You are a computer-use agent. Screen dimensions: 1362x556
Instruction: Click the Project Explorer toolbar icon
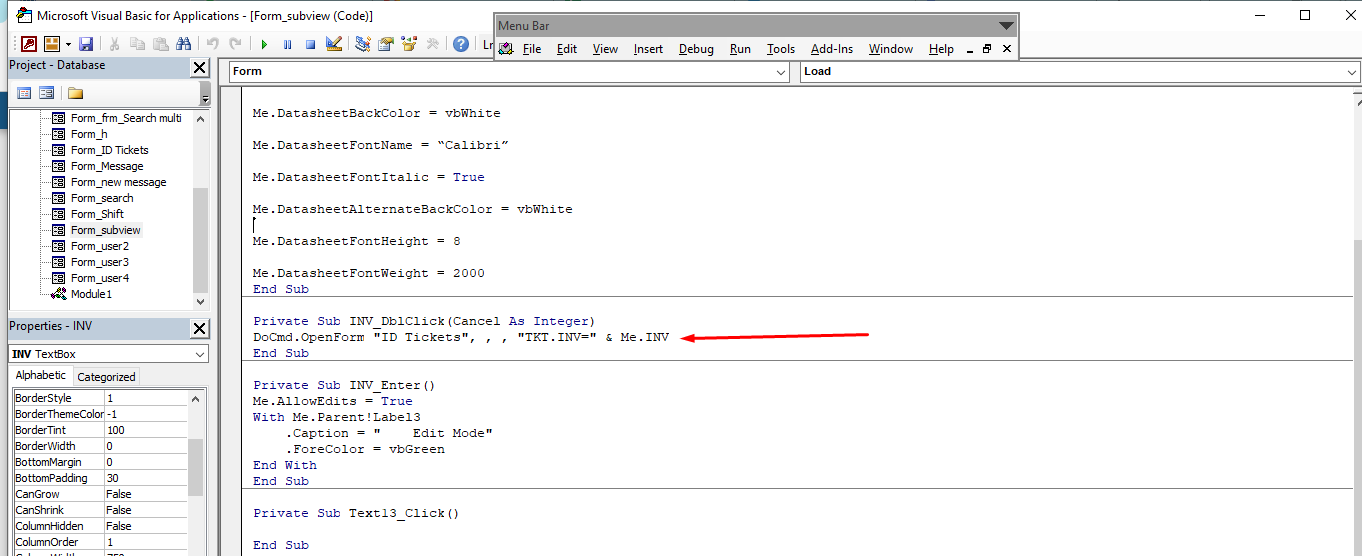tap(362, 44)
